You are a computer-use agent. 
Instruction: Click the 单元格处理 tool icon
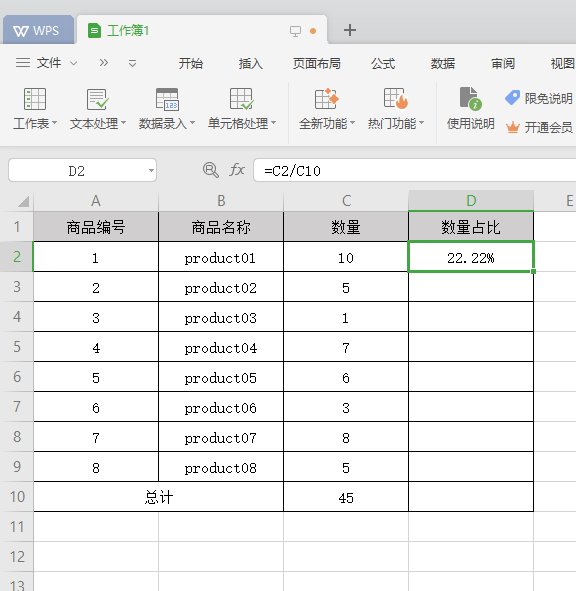click(x=241, y=99)
